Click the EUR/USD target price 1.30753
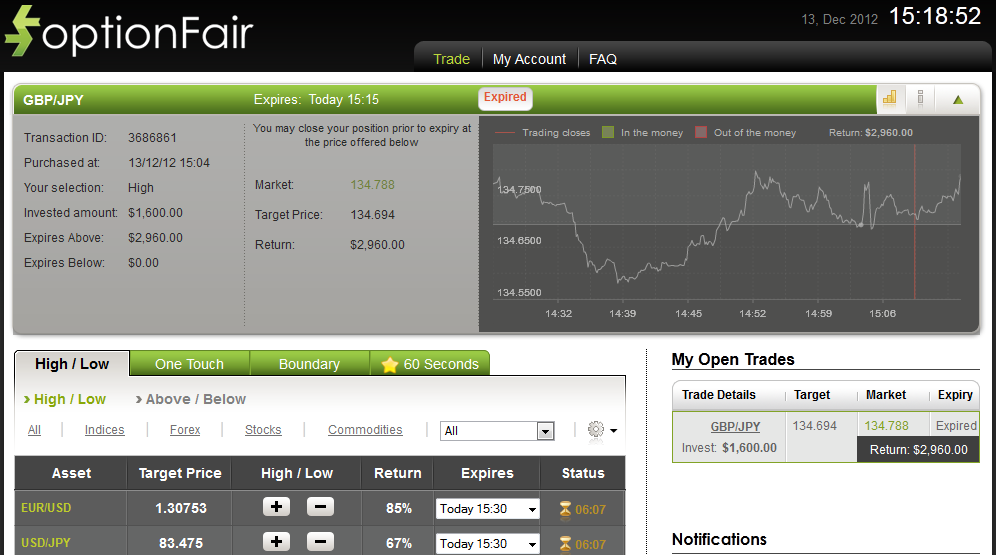The image size is (996, 555). (x=181, y=508)
